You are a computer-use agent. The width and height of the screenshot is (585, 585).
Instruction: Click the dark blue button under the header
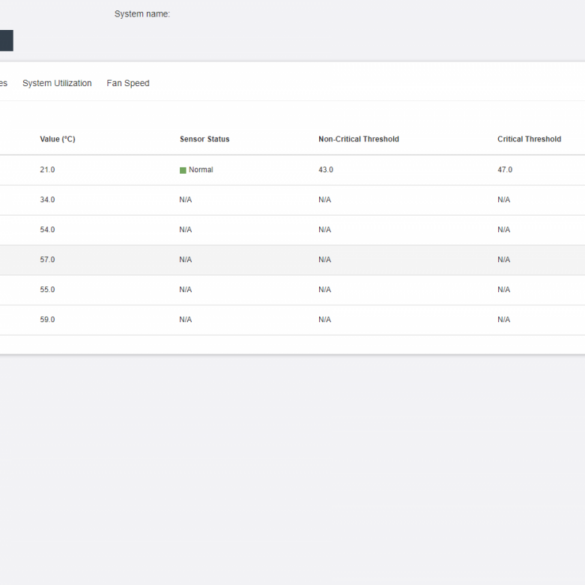coord(6,40)
